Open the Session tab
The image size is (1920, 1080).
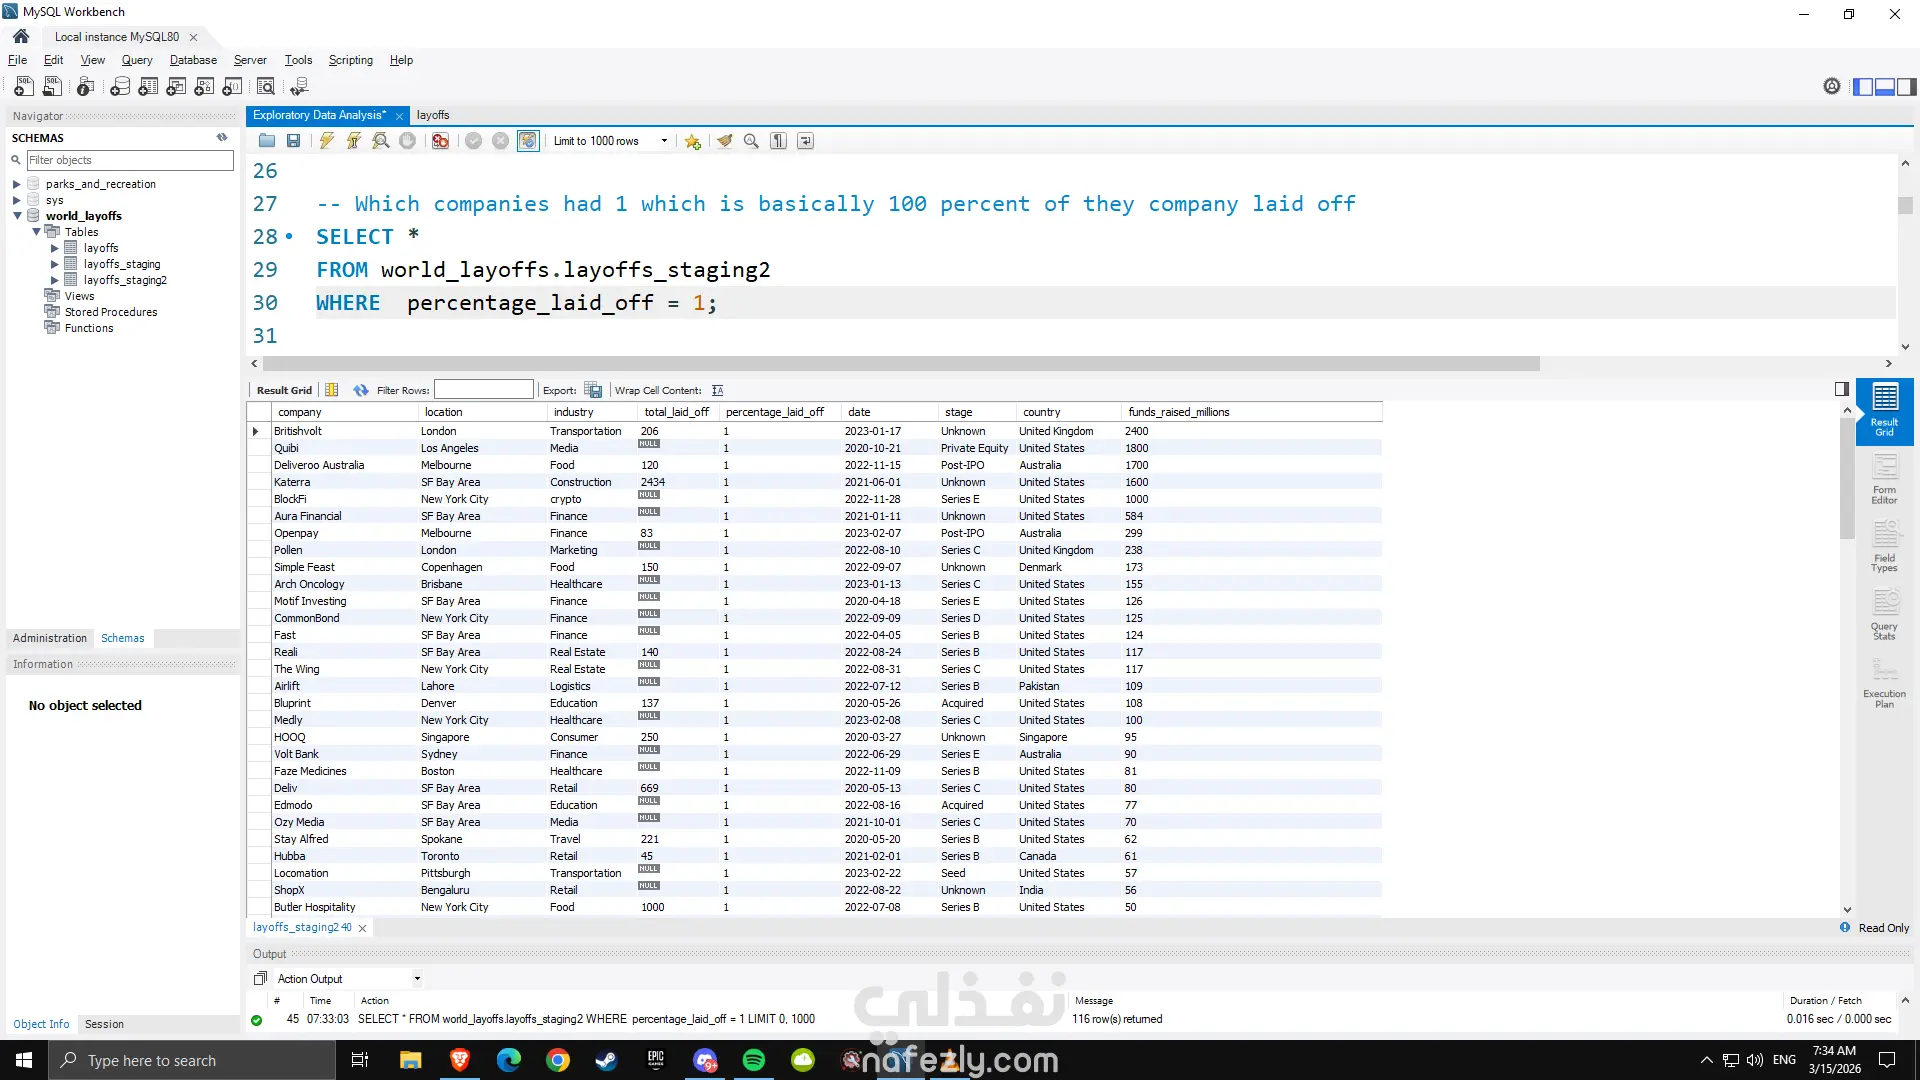[104, 1024]
